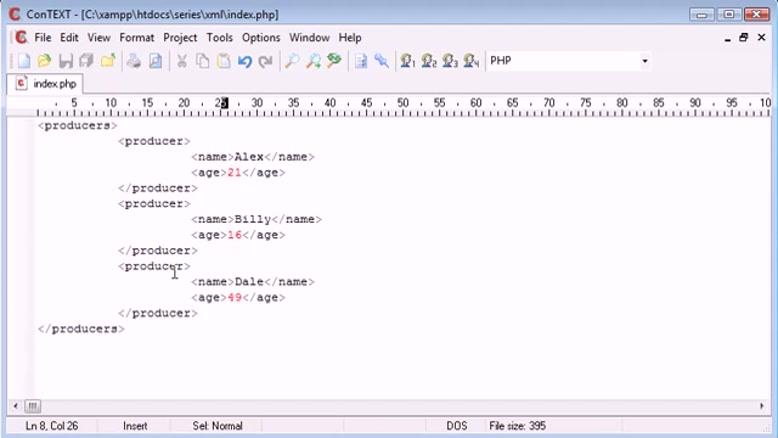Run user command 3 icon
The image size is (778, 438).
click(x=450, y=61)
